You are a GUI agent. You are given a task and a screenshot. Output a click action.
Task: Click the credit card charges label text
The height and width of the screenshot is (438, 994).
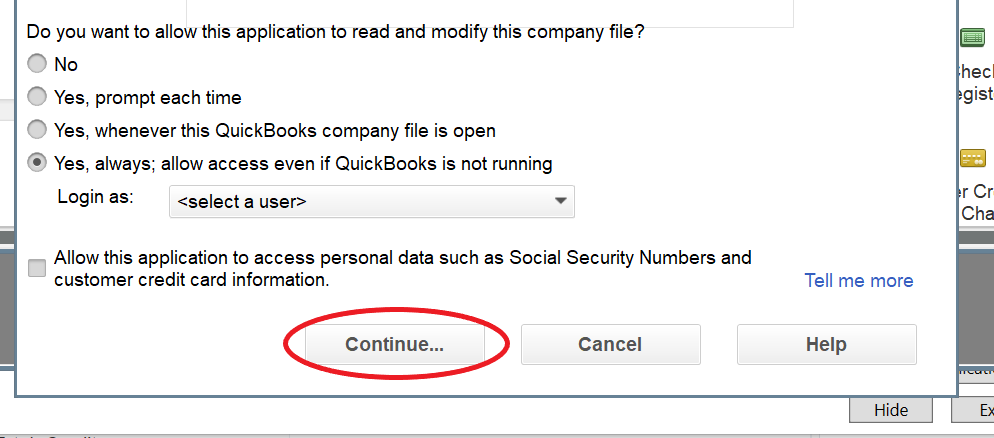[977, 203]
